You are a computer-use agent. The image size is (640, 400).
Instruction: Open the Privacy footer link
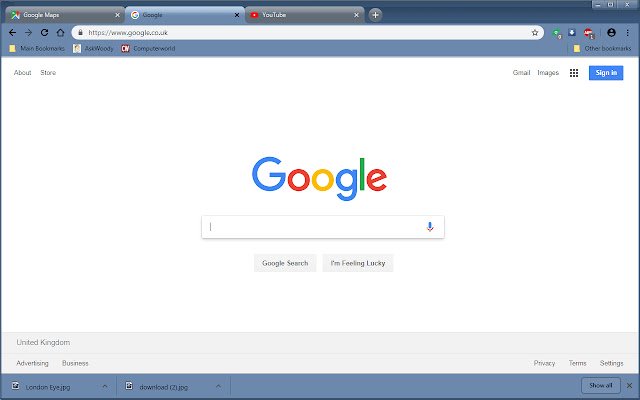tap(544, 363)
